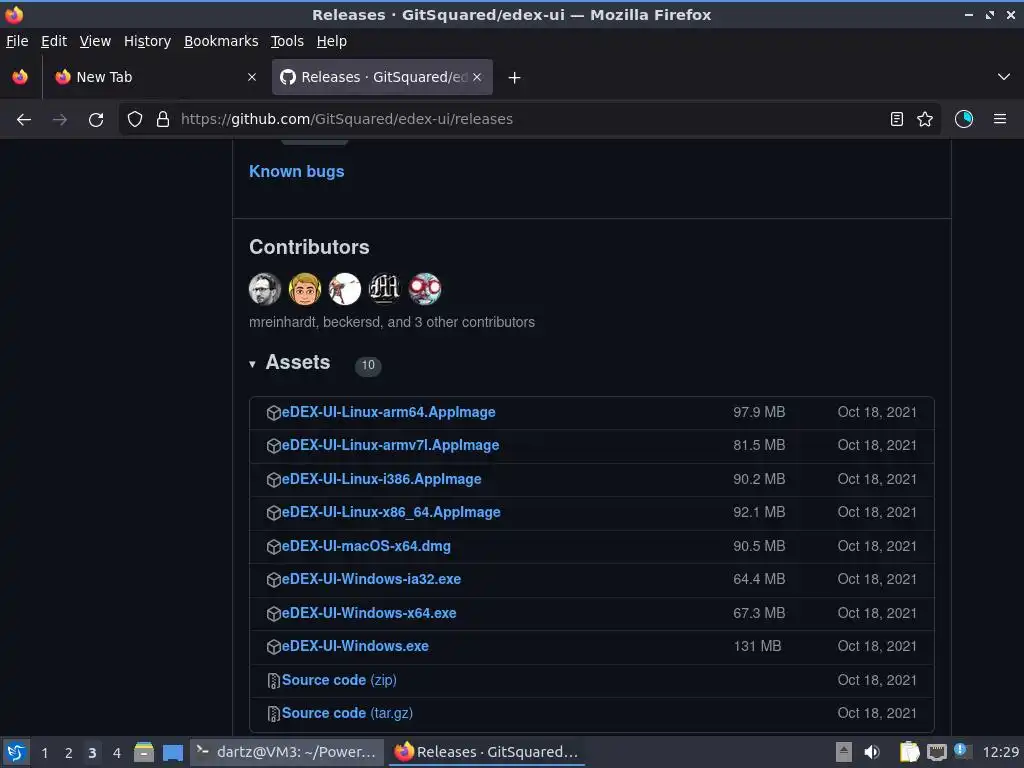Open the gothic-letter contributor avatar
The height and width of the screenshot is (768, 1024).
385,289
